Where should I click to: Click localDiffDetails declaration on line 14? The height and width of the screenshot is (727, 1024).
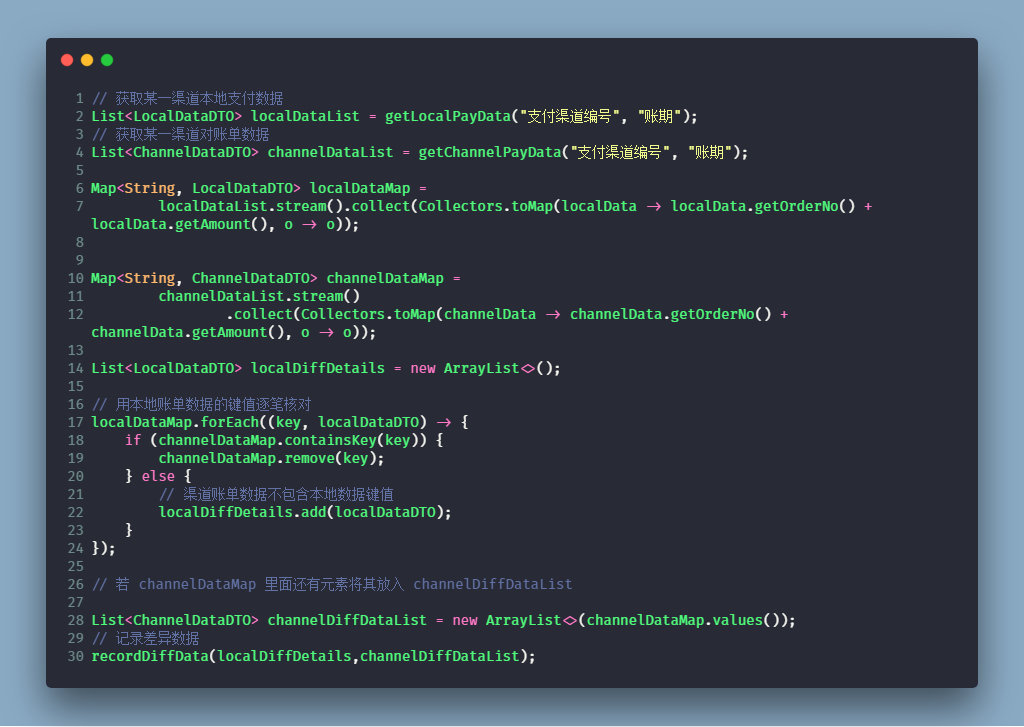[x=317, y=368]
